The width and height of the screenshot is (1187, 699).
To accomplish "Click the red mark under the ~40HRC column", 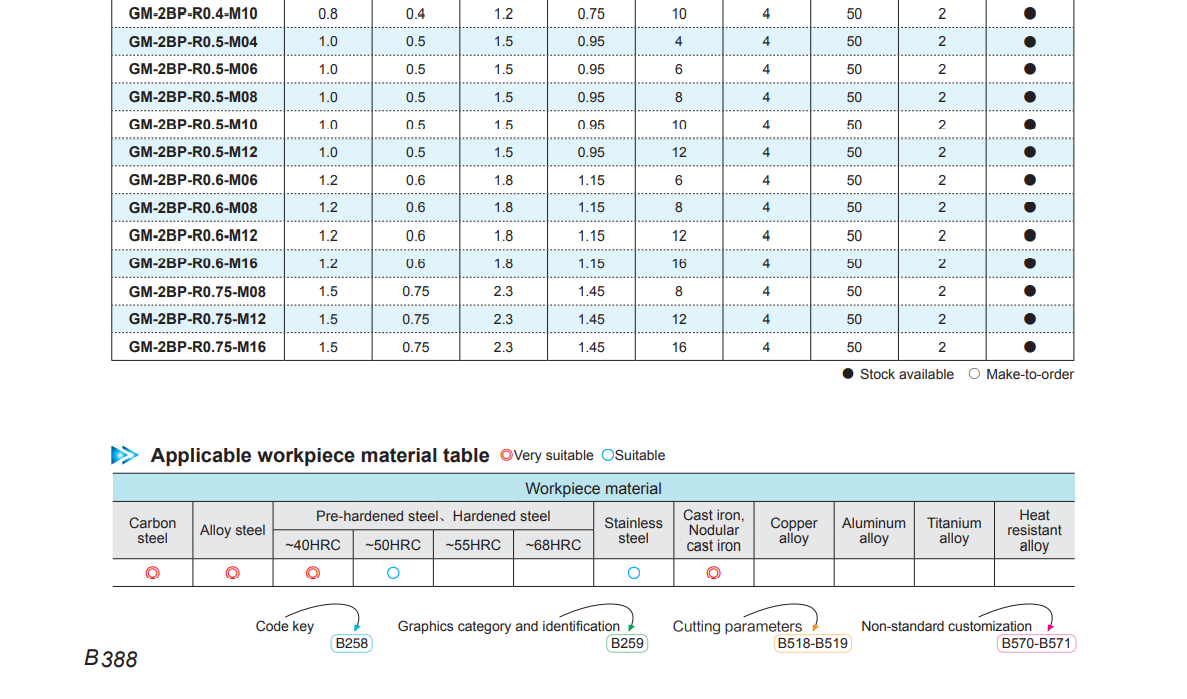I will (312, 573).
